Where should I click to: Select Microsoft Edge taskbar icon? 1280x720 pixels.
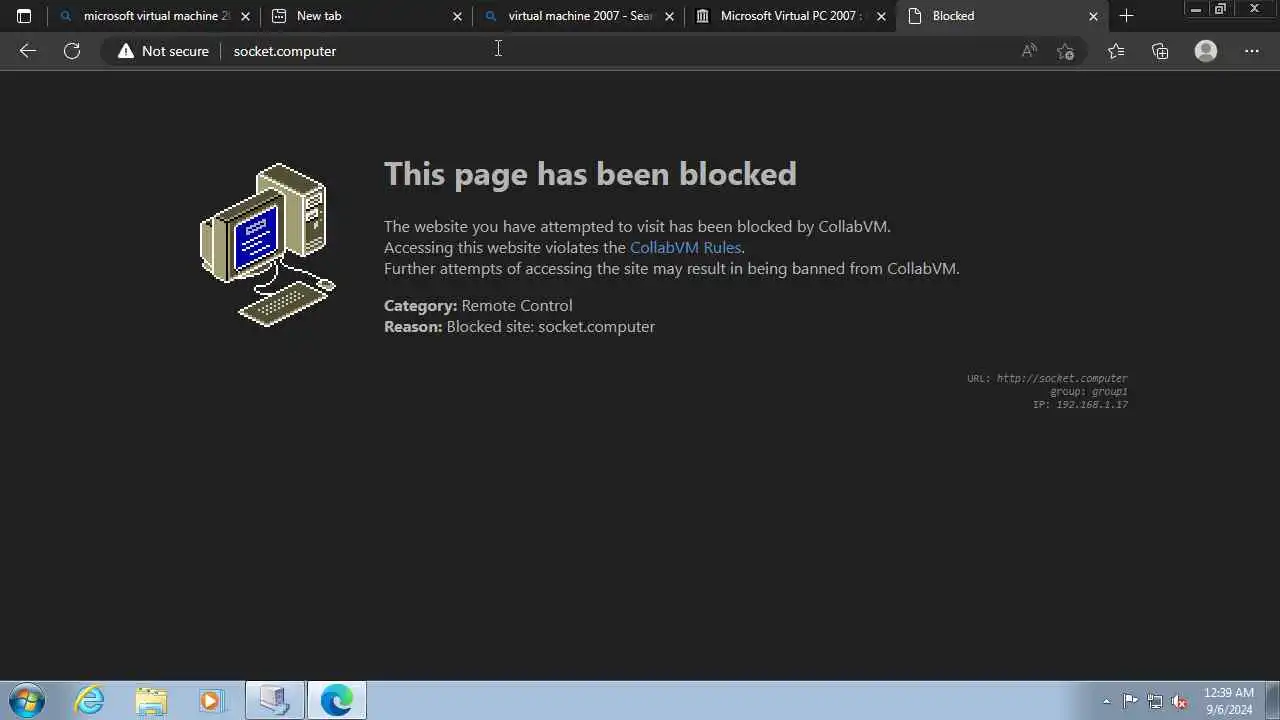coord(336,700)
